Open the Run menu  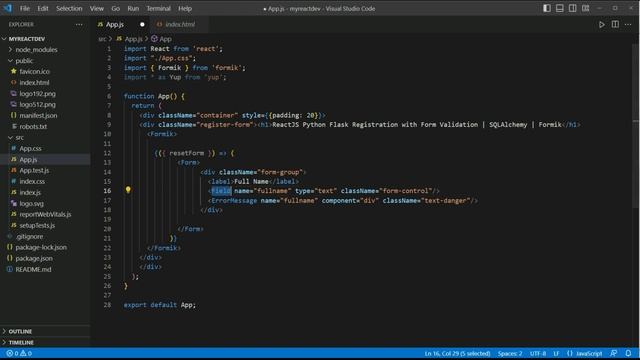pos(133,9)
